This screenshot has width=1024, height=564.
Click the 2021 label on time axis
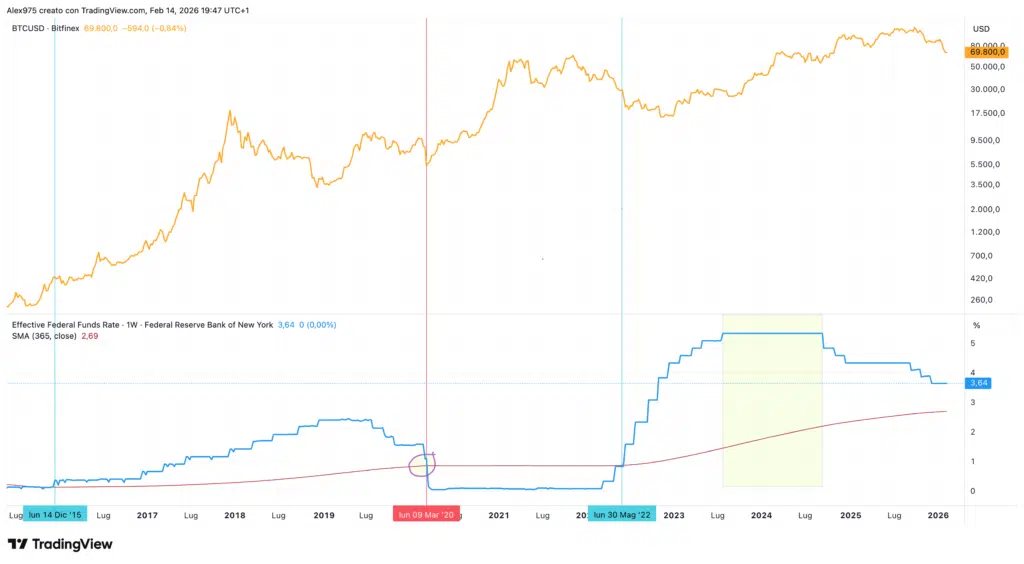499,516
